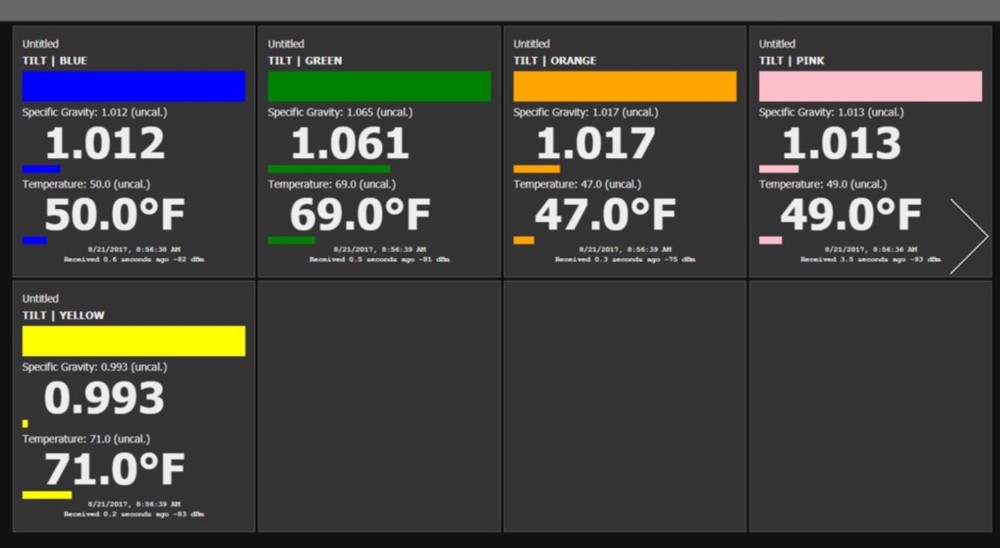Viewport: 1000px width, 548px height.
Task: Click the 47.0°F temperature value
Action: [x=605, y=215]
